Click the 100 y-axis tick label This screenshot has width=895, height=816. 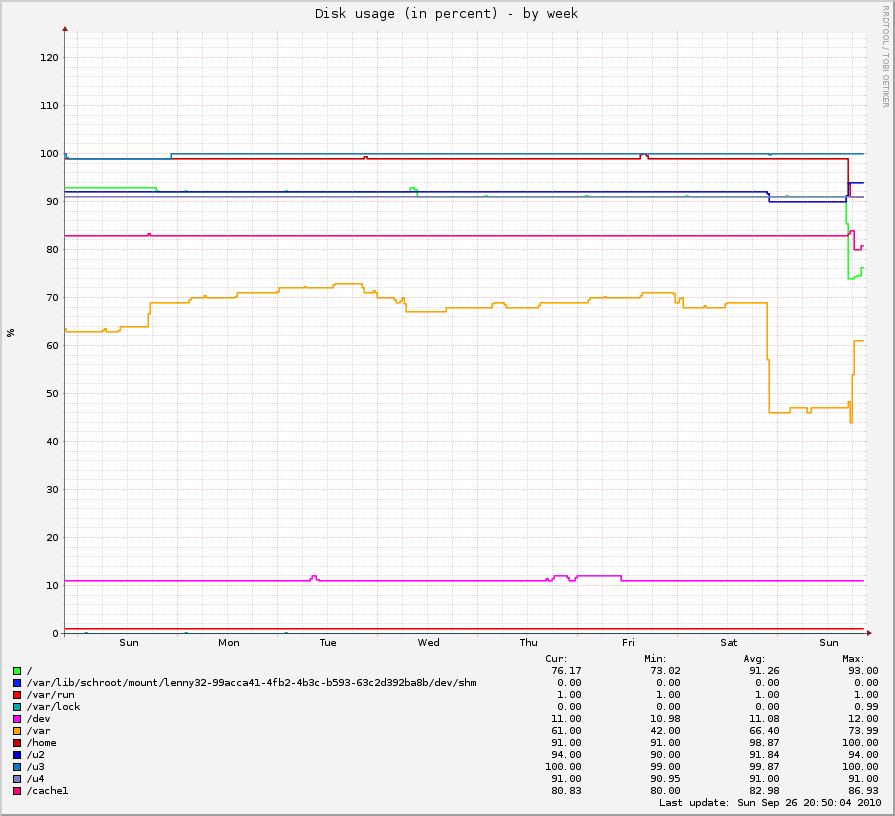(49, 153)
